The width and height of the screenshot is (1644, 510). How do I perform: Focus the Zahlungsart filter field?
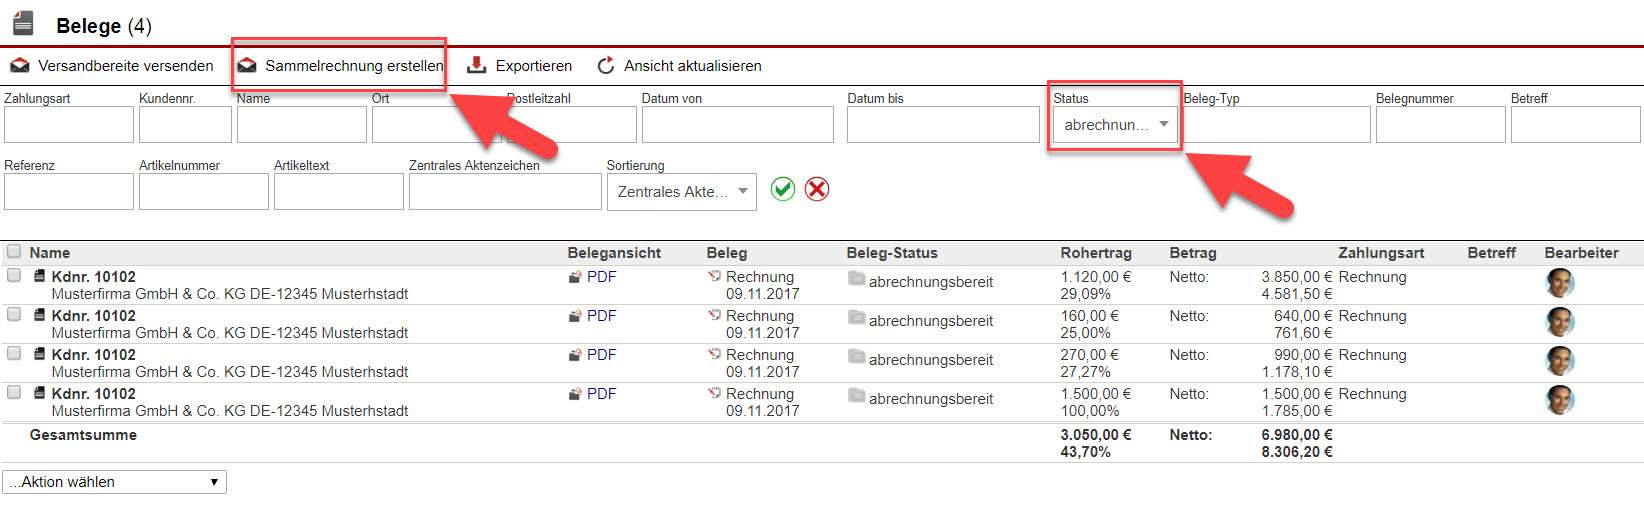[69, 125]
